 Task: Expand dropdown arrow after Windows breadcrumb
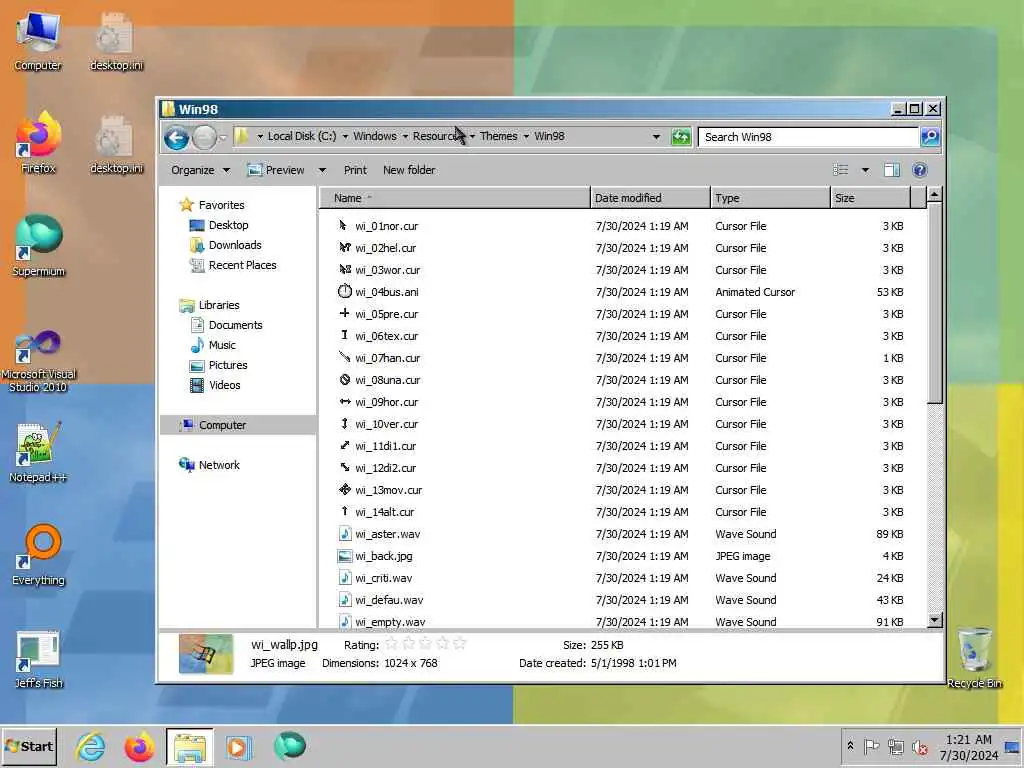click(405, 136)
